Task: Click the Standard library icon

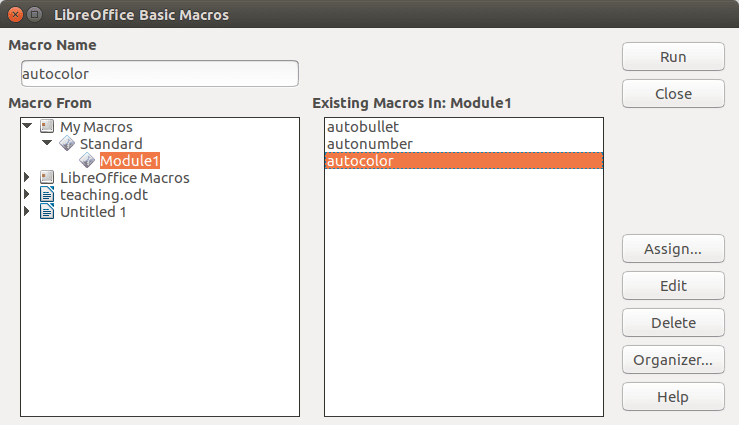Action: [x=67, y=144]
